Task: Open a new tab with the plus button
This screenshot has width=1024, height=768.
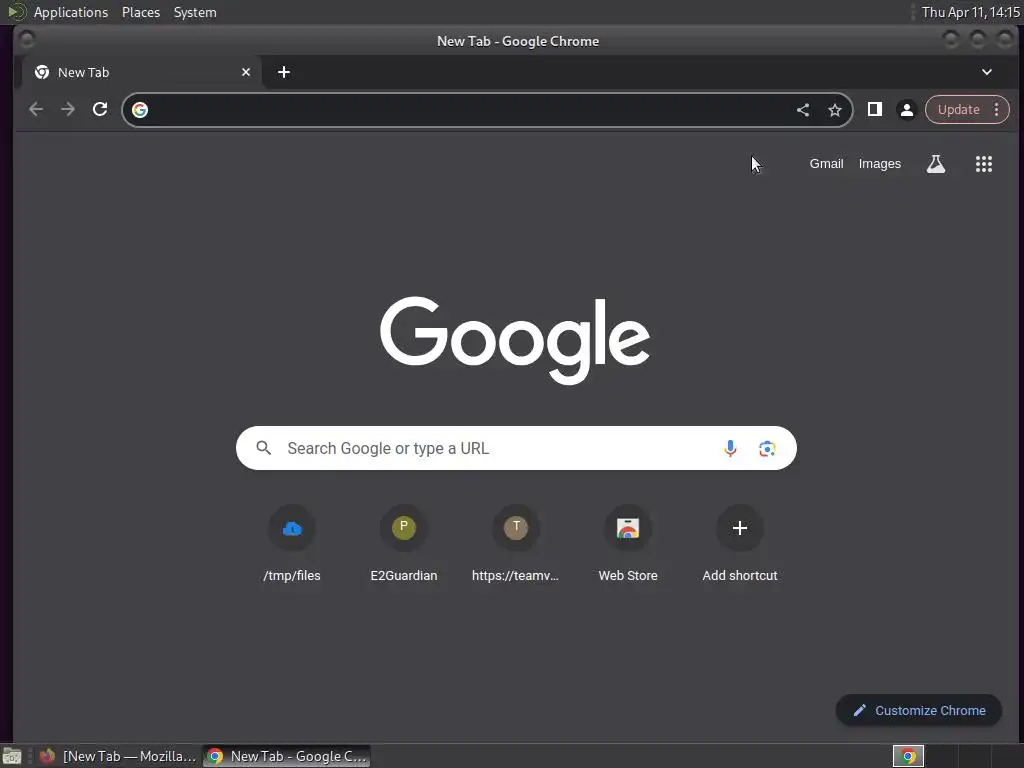Action: click(283, 72)
